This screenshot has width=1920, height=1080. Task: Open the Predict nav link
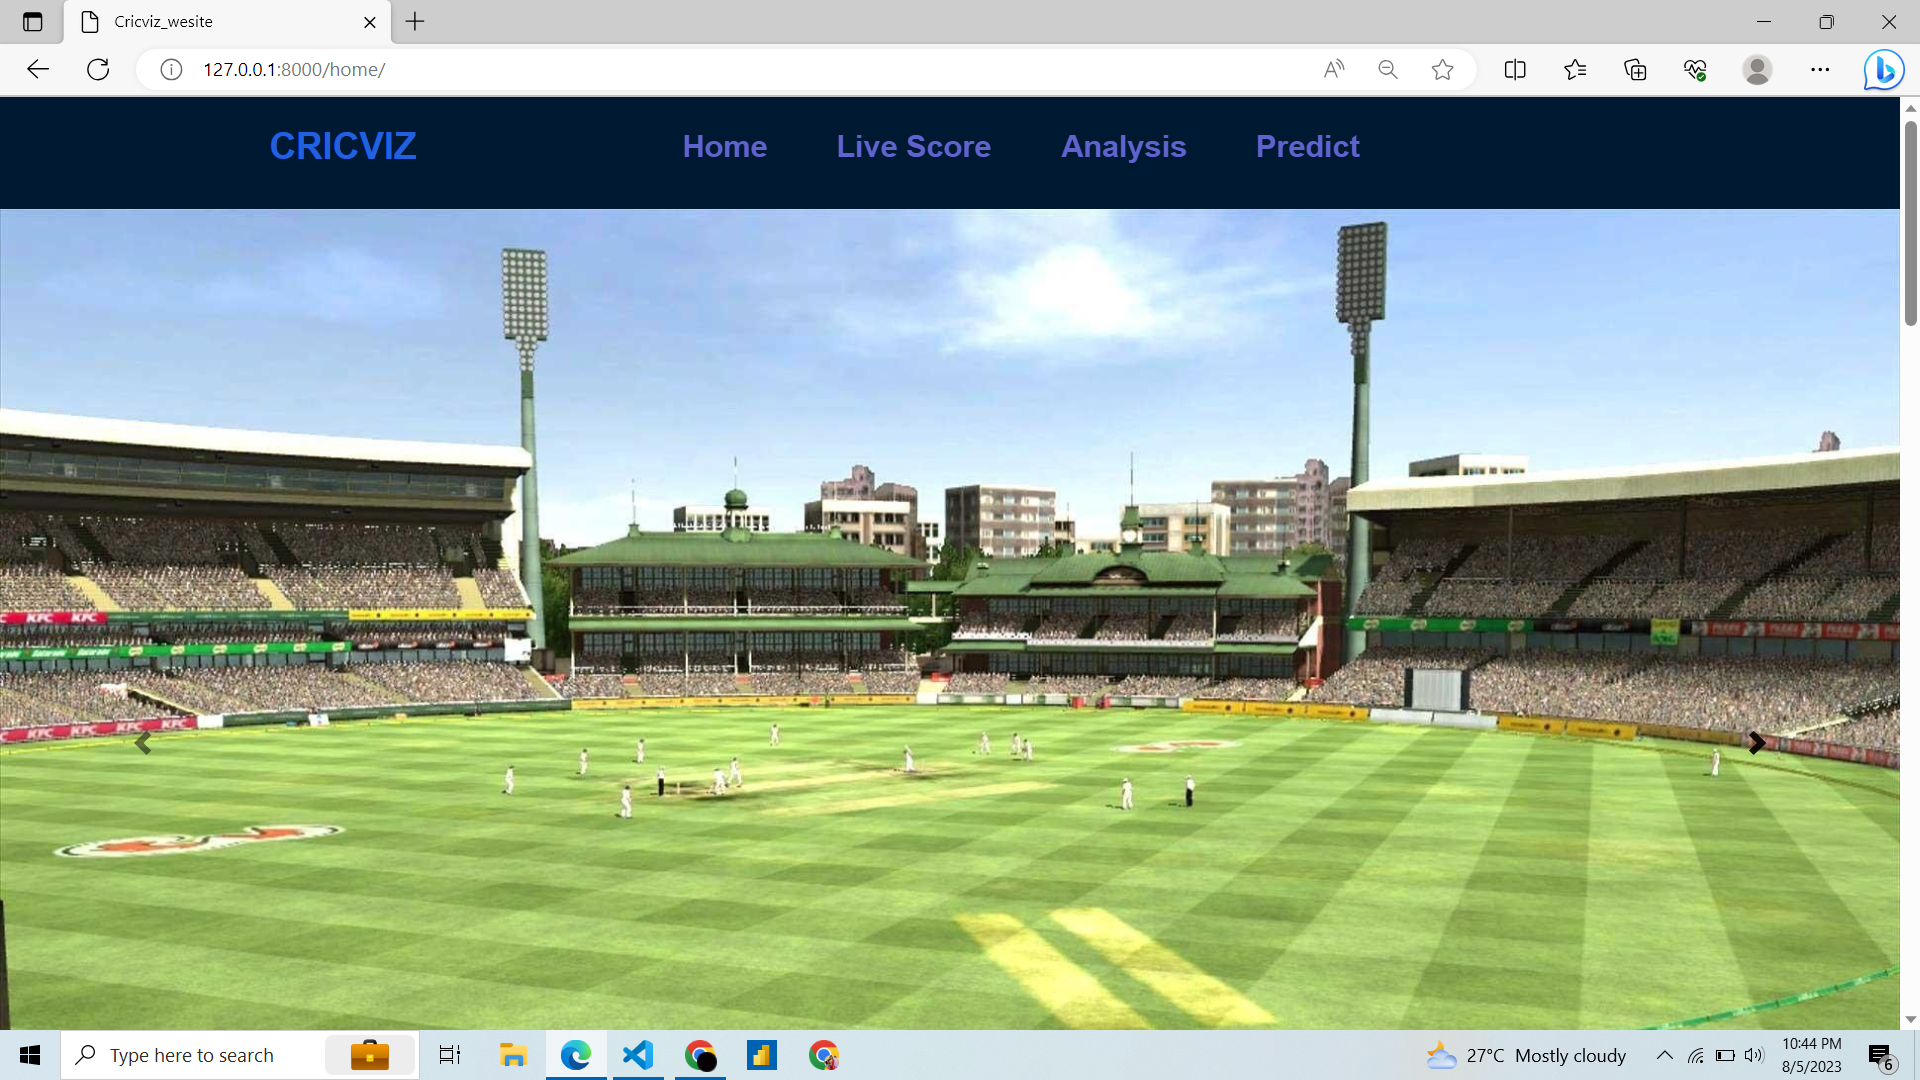pyautogui.click(x=1307, y=147)
